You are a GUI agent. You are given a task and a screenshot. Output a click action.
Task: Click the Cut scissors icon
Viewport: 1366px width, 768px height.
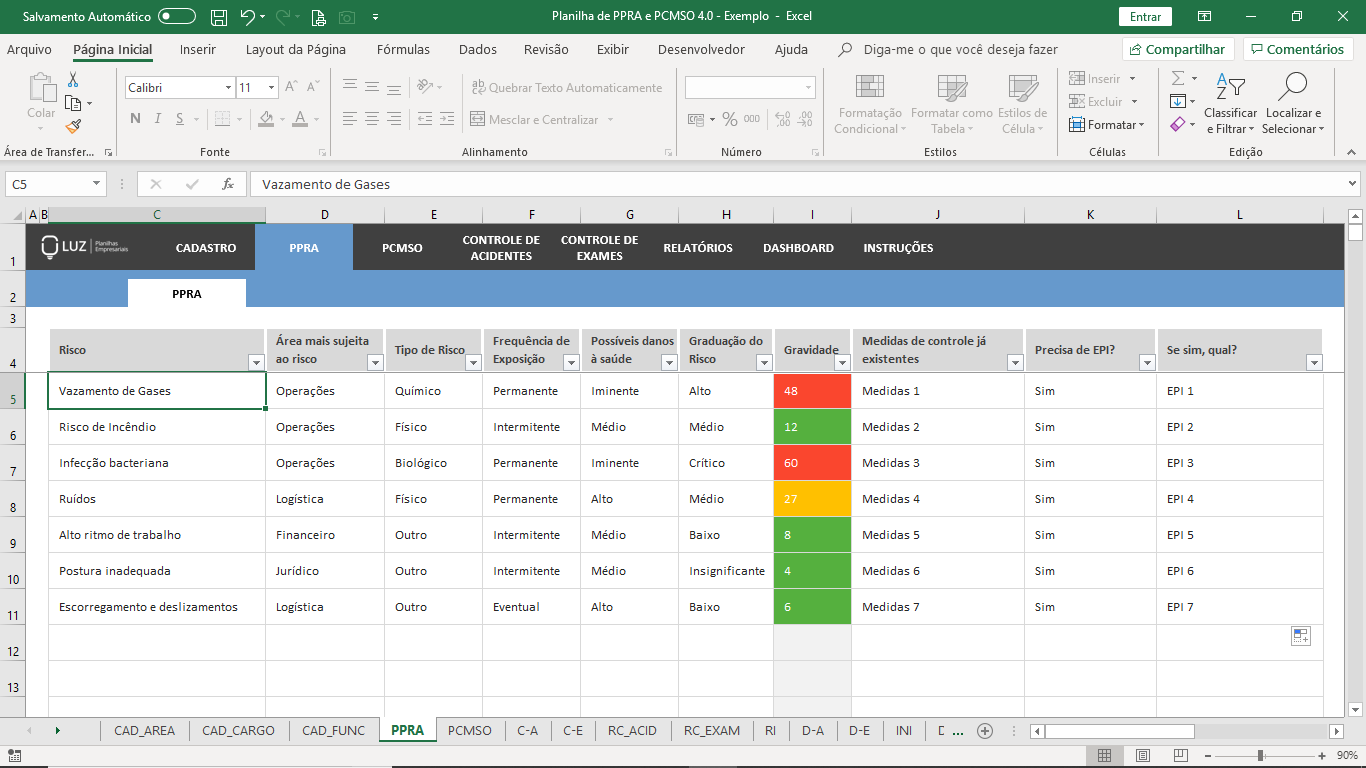point(73,80)
